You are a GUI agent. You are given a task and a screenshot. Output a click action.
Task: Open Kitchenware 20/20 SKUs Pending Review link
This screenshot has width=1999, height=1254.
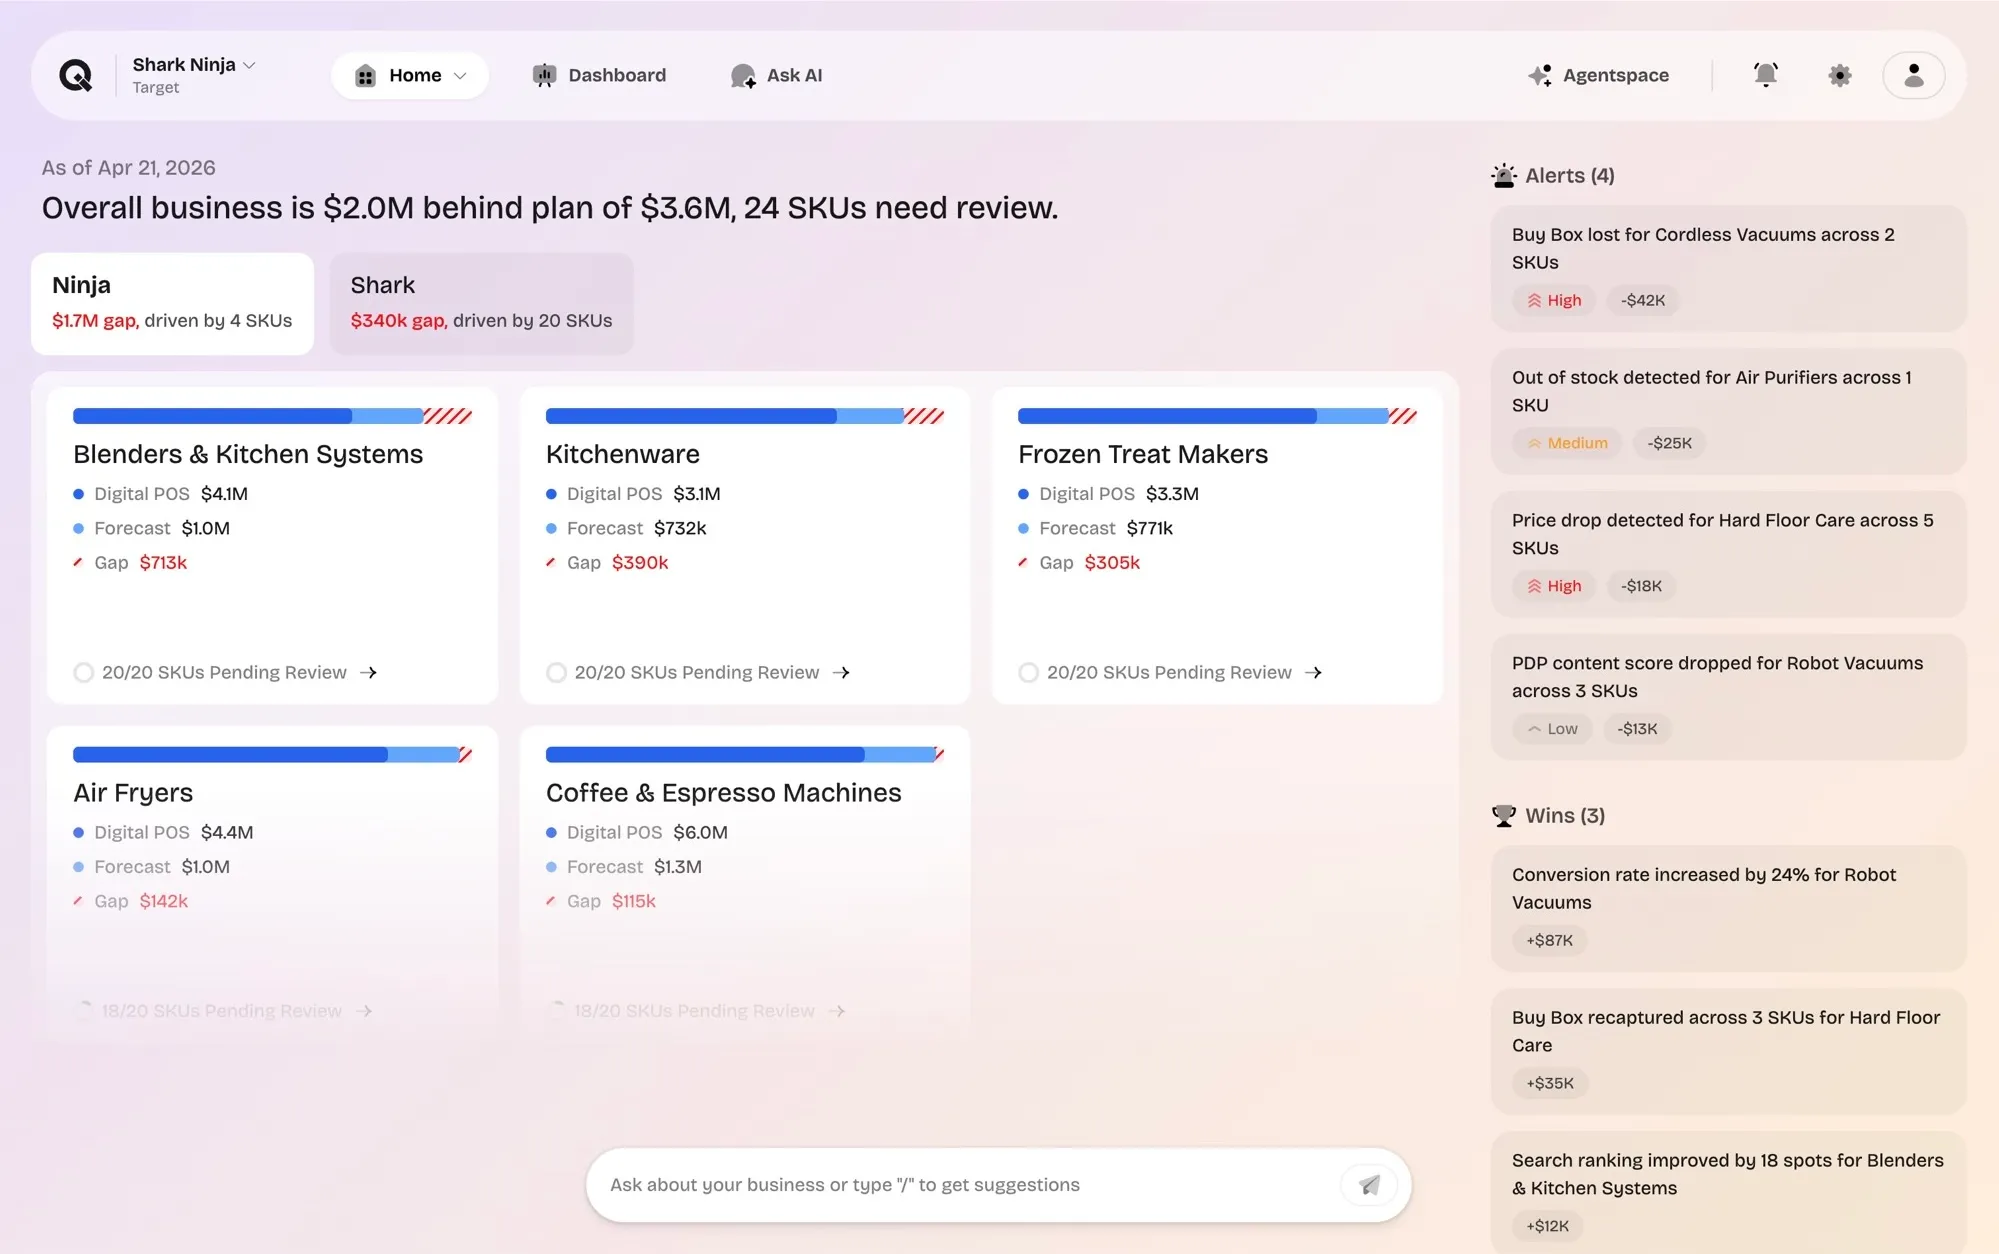click(x=697, y=673)
